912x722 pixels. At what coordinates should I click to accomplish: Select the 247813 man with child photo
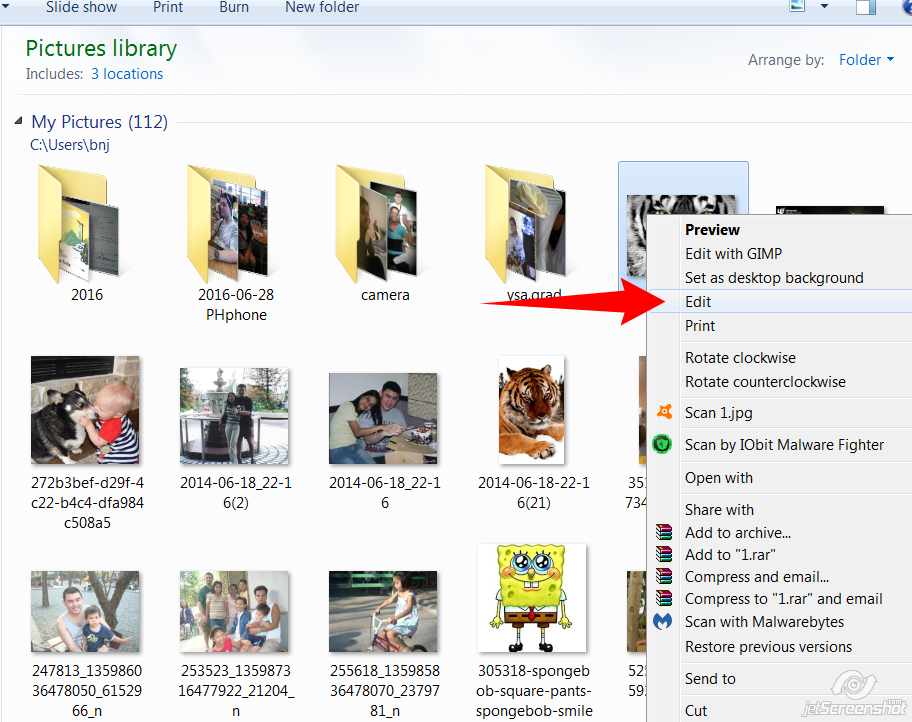(85, 611)
